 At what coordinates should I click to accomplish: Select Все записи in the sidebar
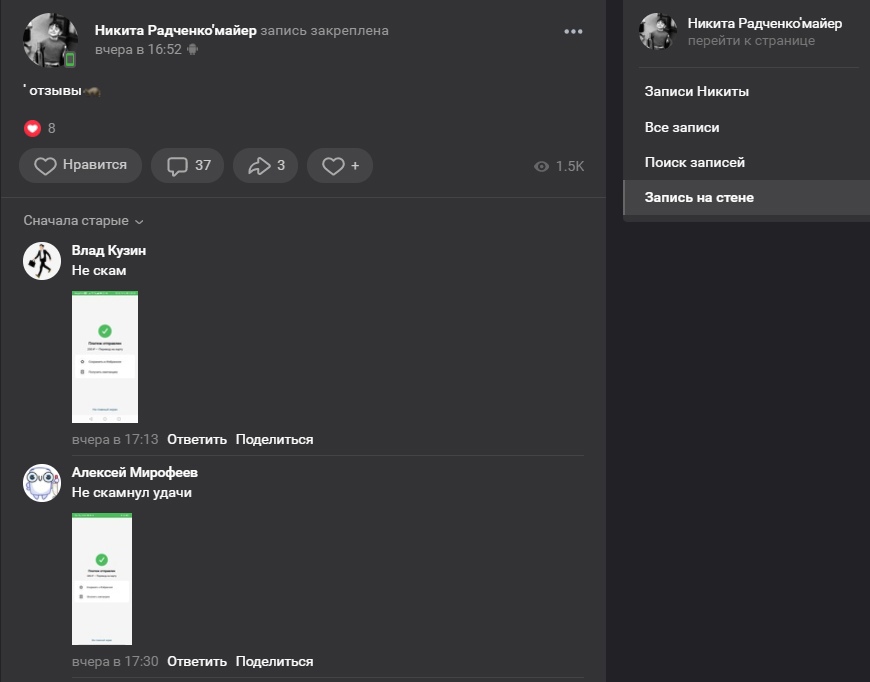pyautogui.click(x=682, y=128)
